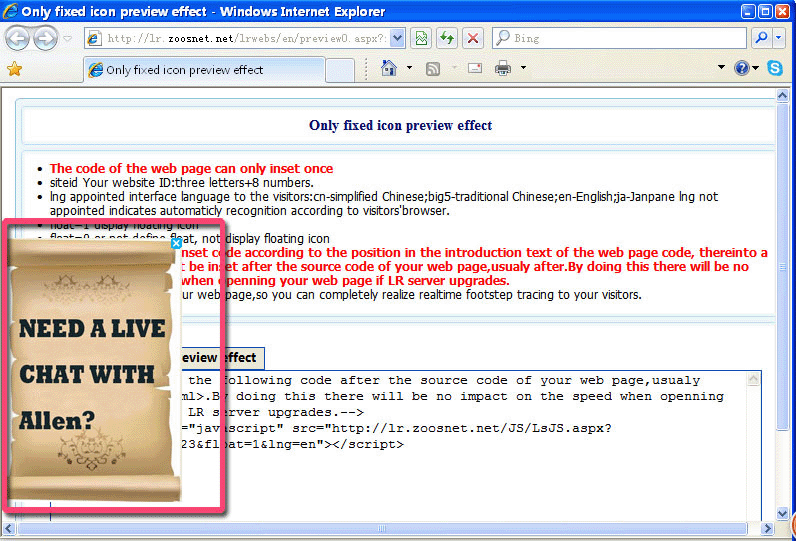Click the 'siteid Your website ID' line
This screenshot has width=796, height=541.
click(x=182, y=183)
